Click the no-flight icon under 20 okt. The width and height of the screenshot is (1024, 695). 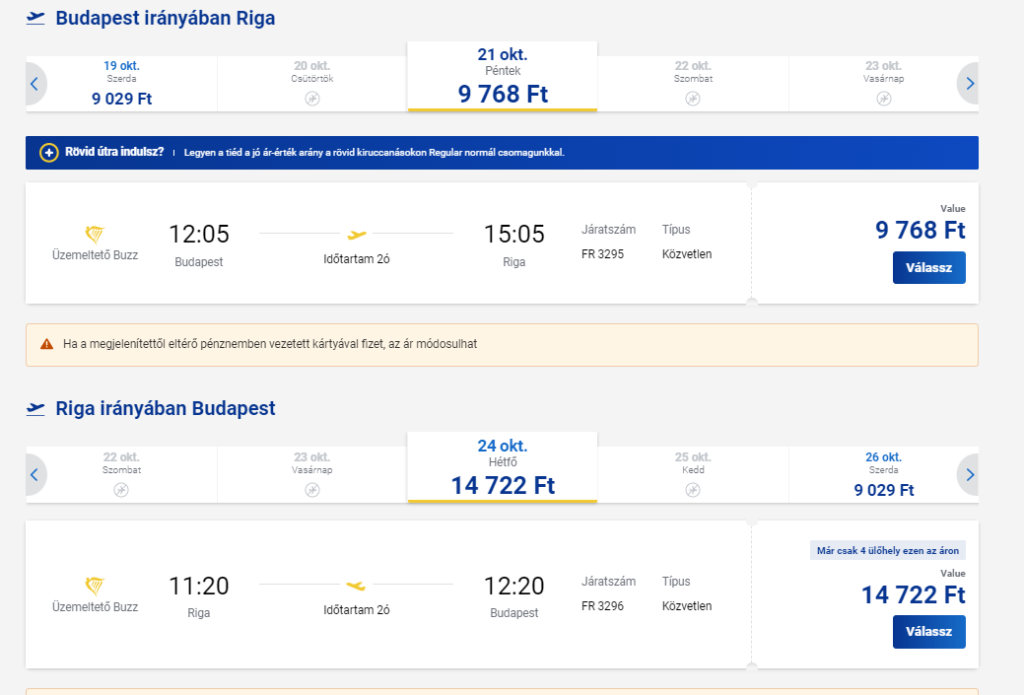312,99
